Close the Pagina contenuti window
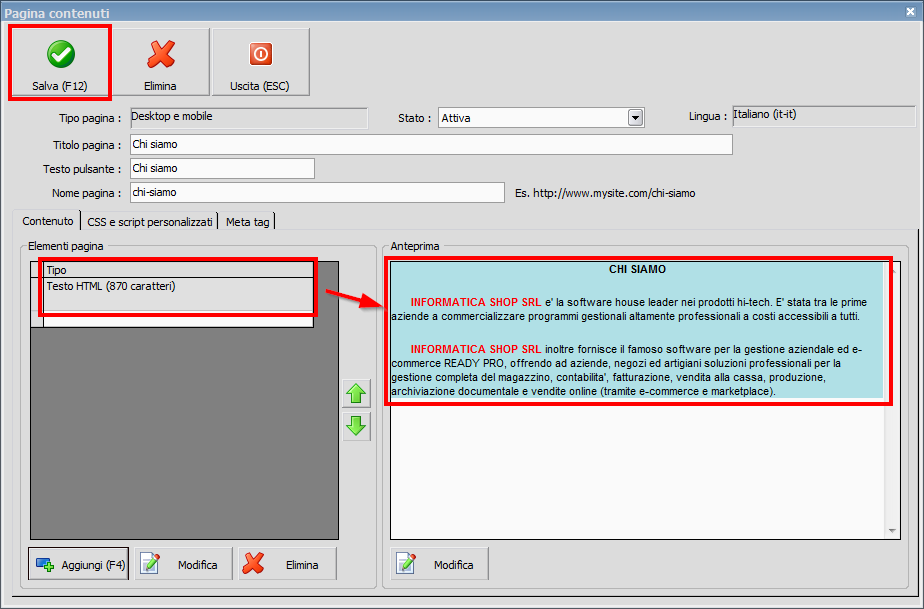 (910, 11)
